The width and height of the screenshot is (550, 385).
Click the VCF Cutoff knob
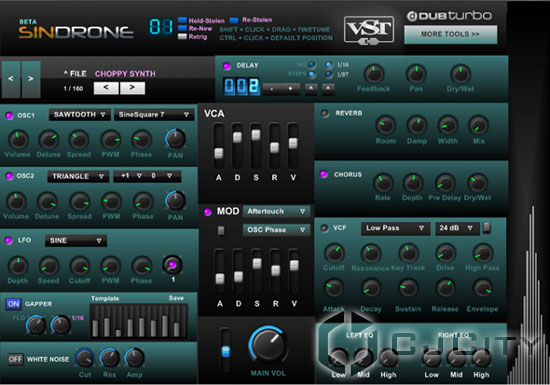pyautogui.click(x=334, y=253)
